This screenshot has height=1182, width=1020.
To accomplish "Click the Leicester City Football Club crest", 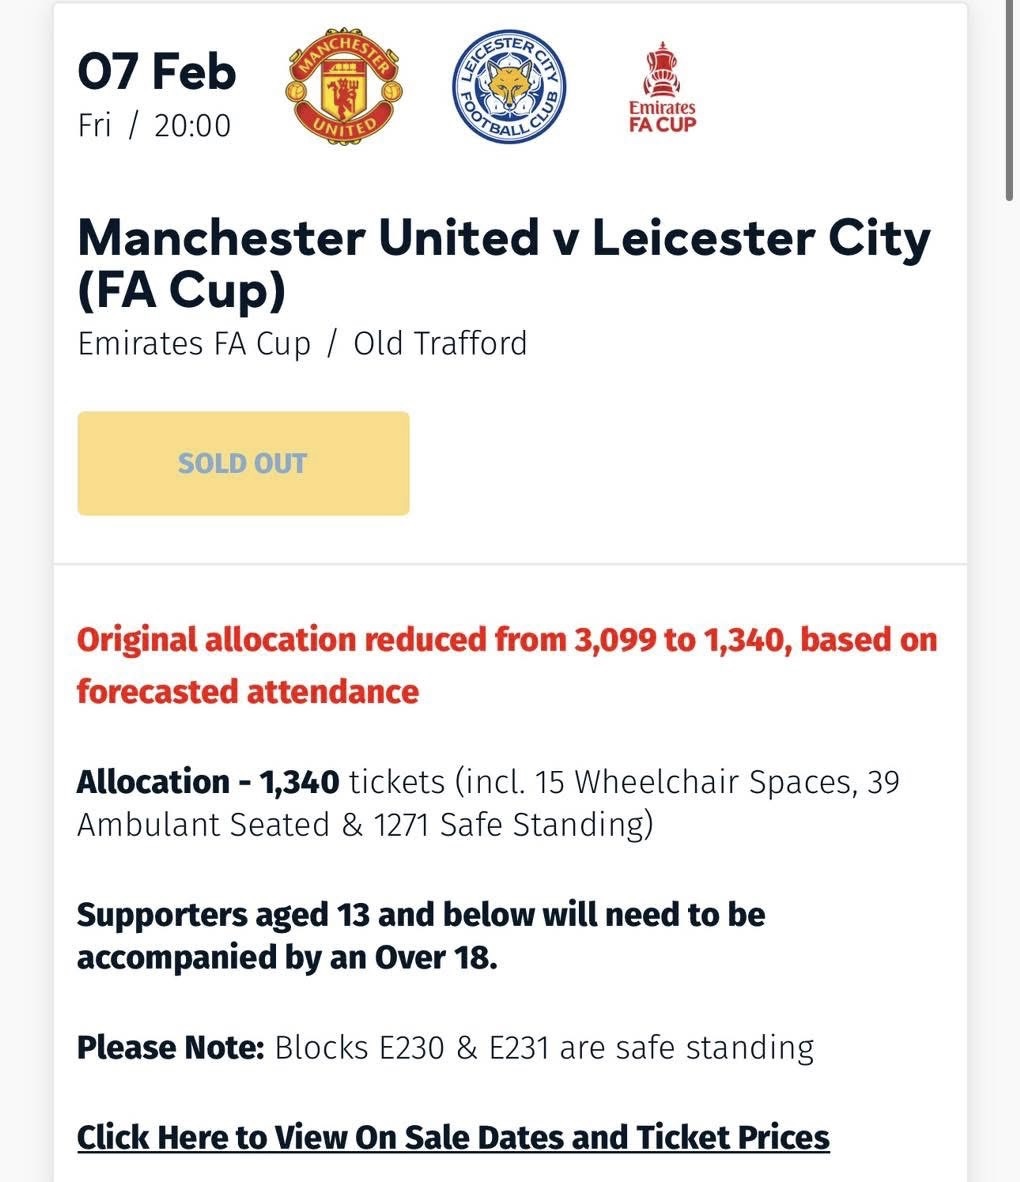I will [509, 87].
